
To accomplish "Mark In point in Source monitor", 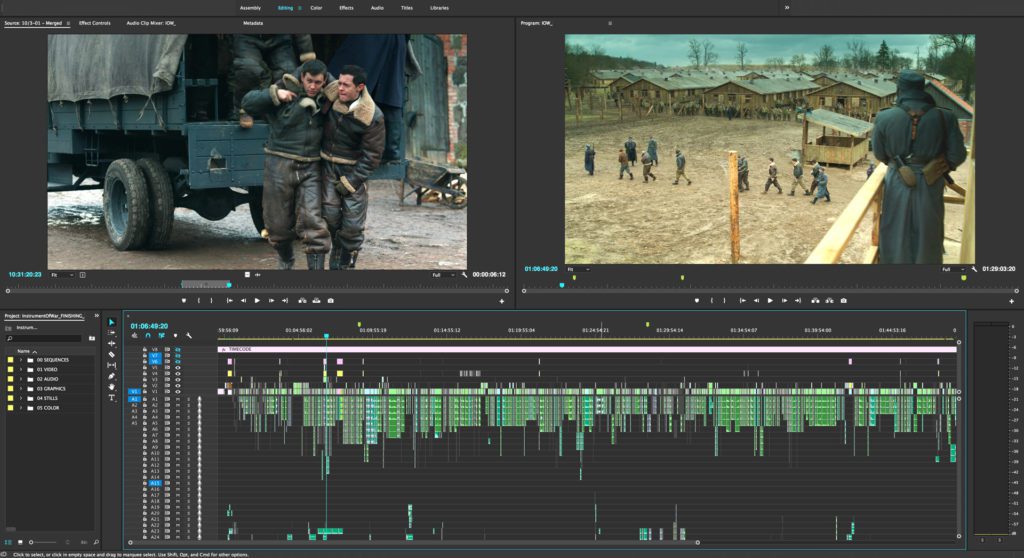I will 199,301.
